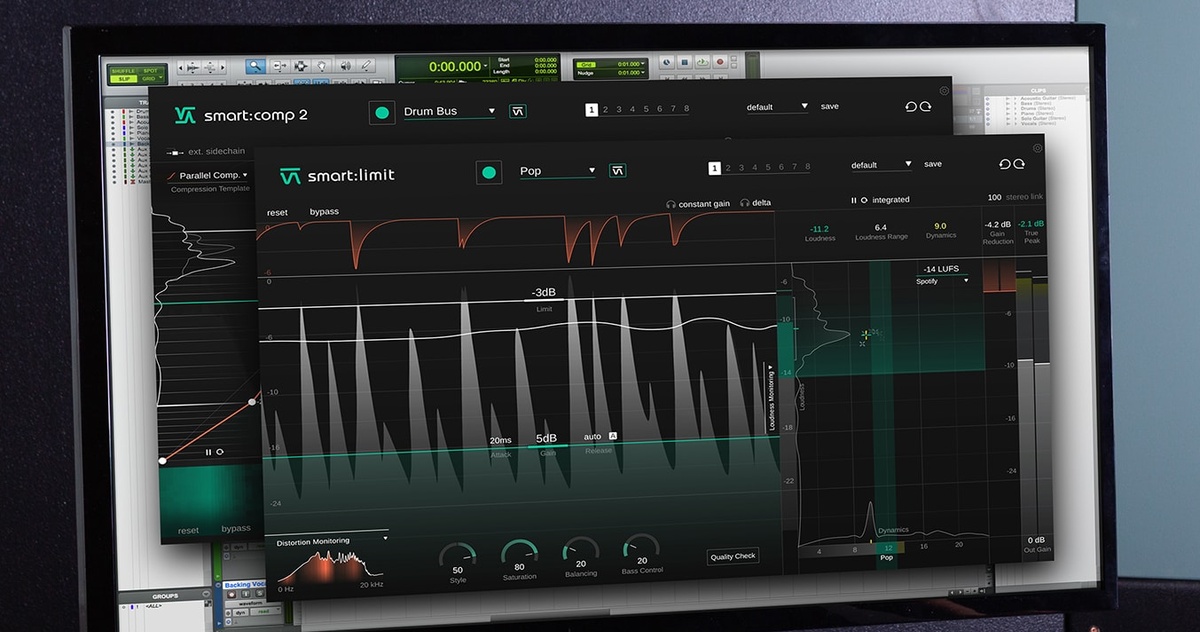This screenshot has width=1200, height=632.
Task: Select state 1 in smart:comp 2
Action: [592, 110]
